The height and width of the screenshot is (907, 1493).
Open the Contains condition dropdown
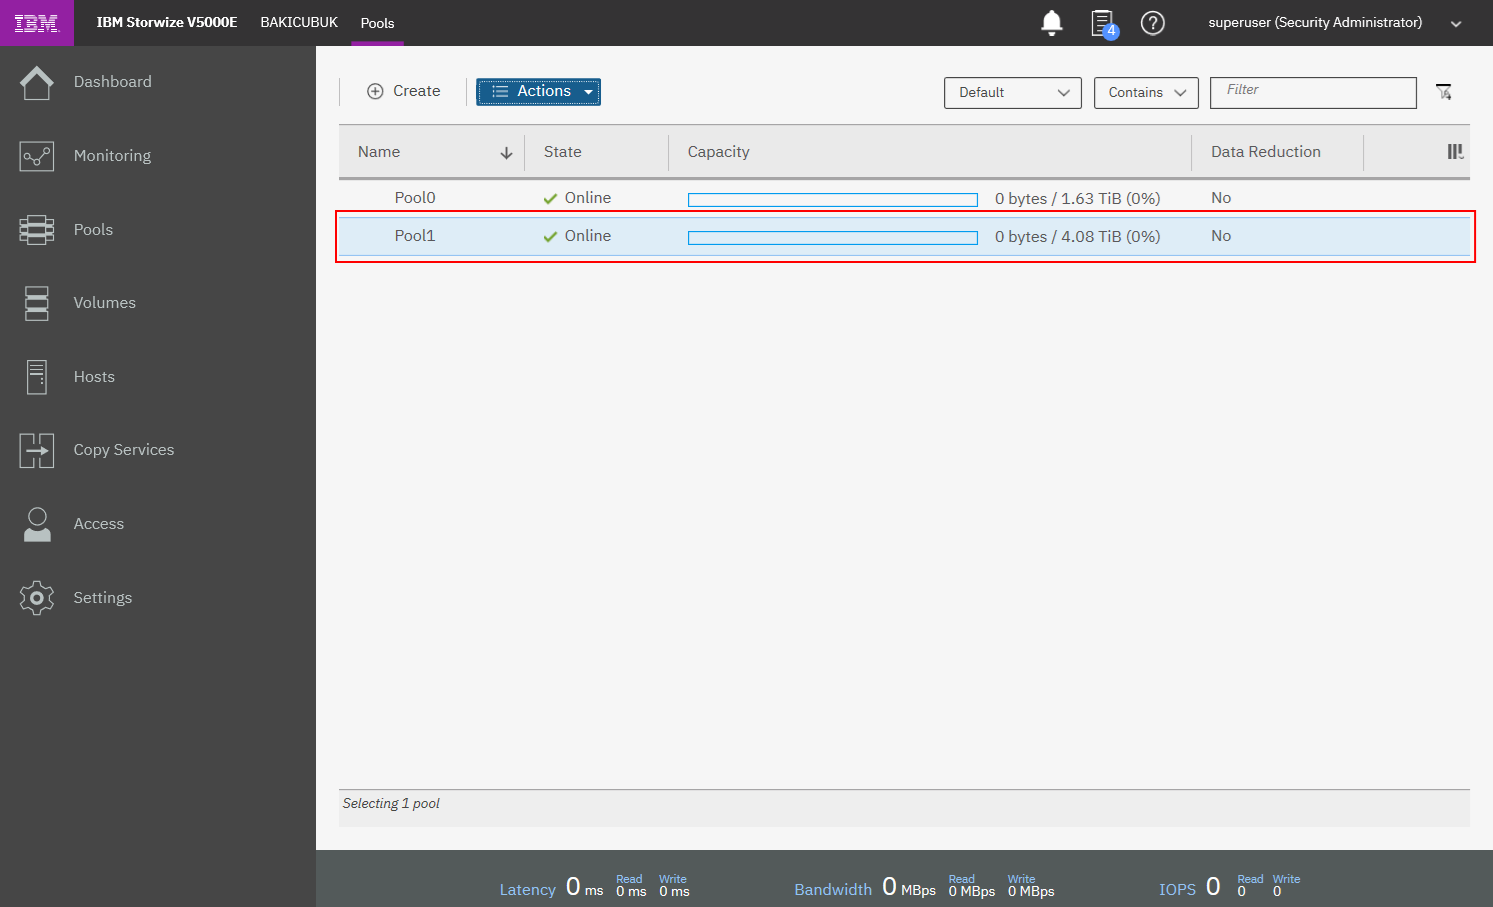(1146, 93)
